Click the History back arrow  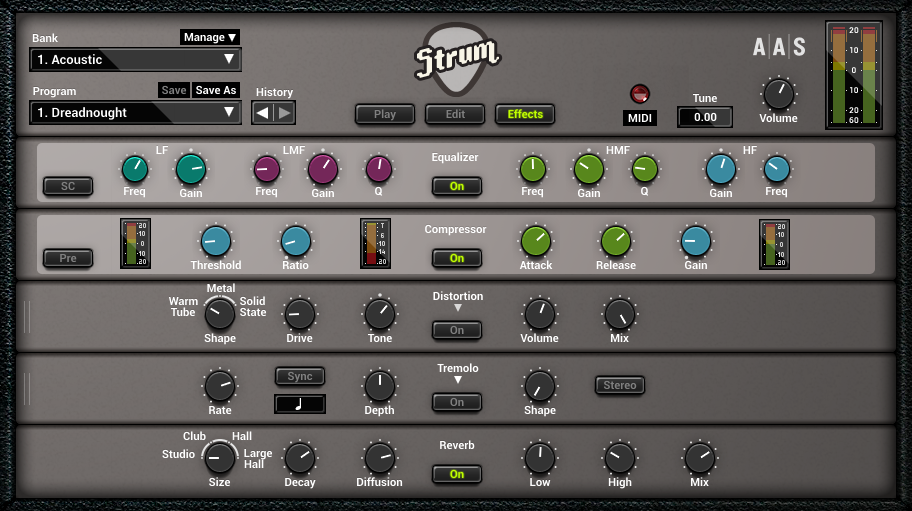coord(263,113)
